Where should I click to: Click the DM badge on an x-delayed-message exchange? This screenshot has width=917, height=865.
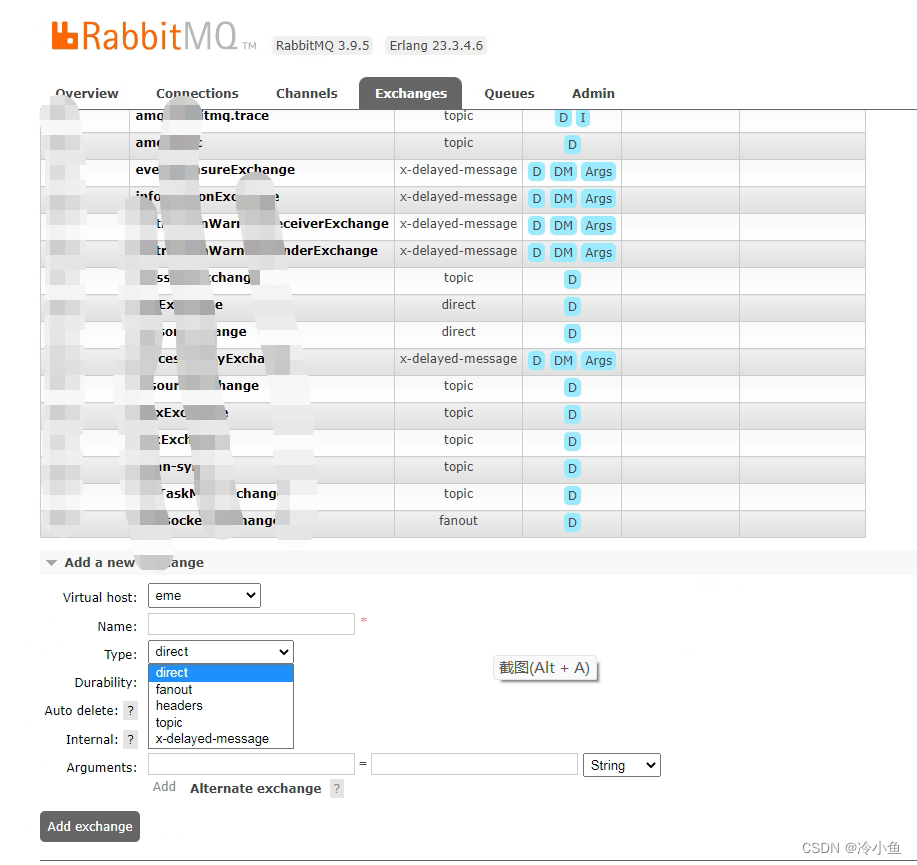(x=563, y=171)
